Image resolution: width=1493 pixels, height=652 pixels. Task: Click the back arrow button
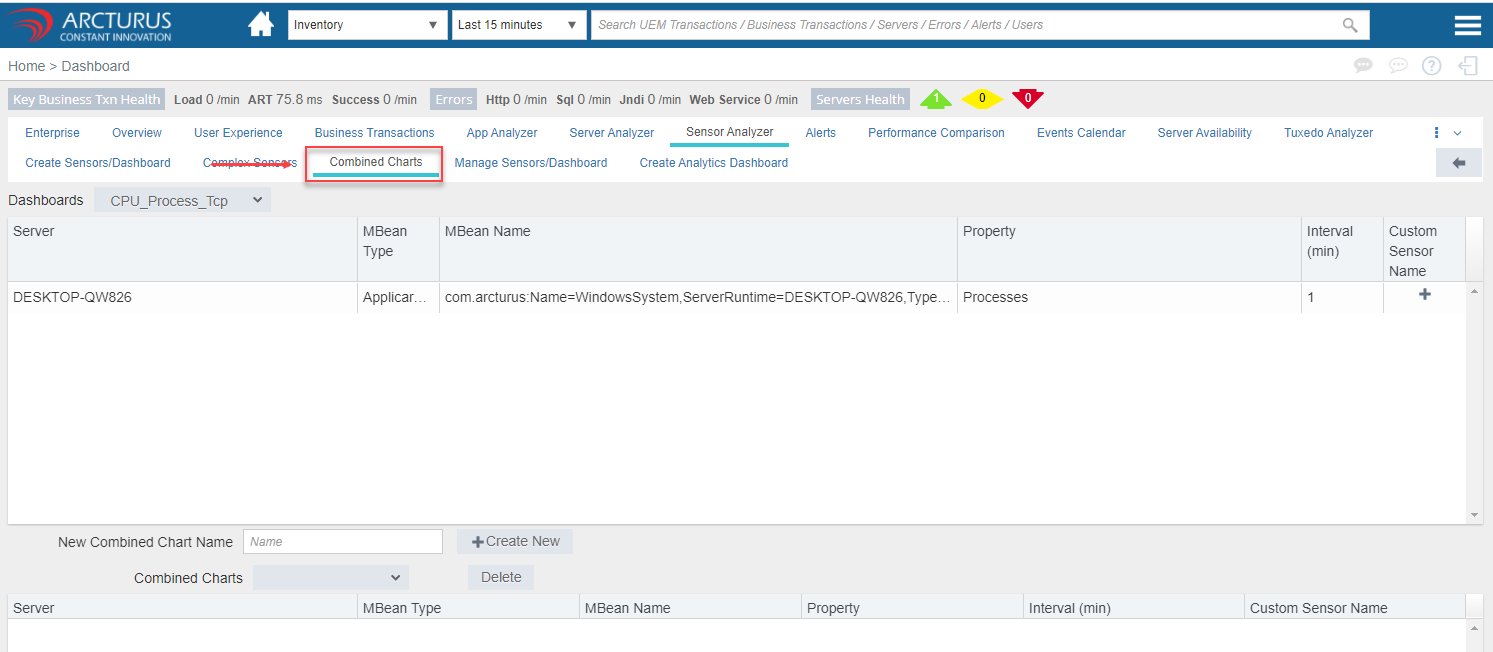(1458, 163)
